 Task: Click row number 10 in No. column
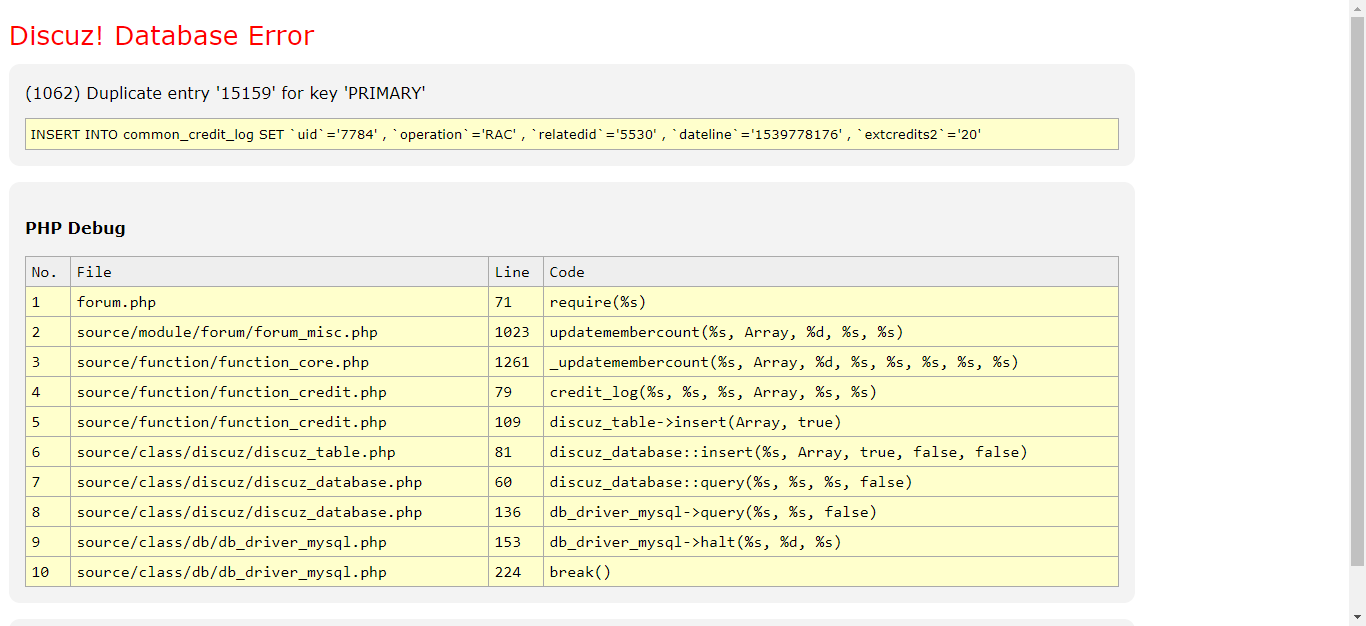pyautogui.click(x=40, y=572)
